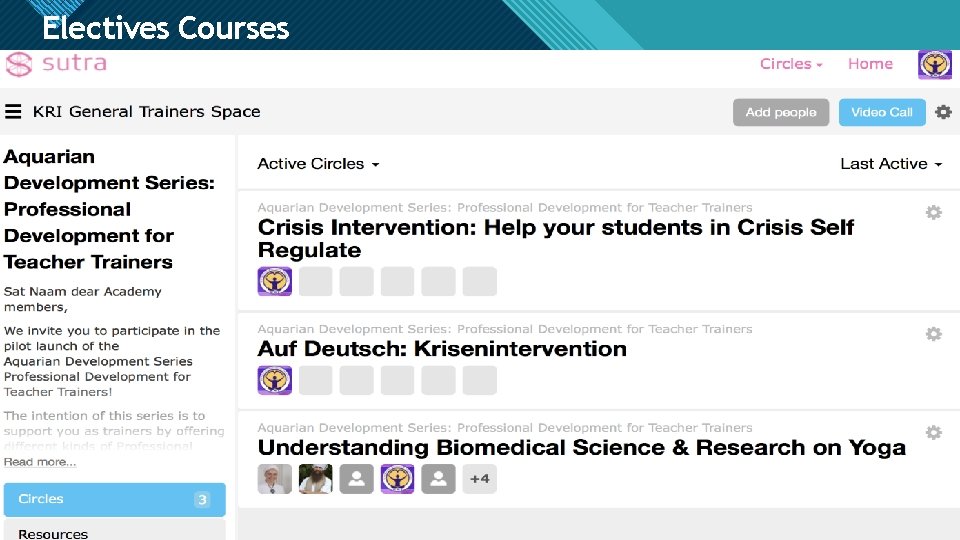This screenshot has height=540, width=960.
Task: Open space settings gear next to Video Call
Action: (x=943, y=112)
